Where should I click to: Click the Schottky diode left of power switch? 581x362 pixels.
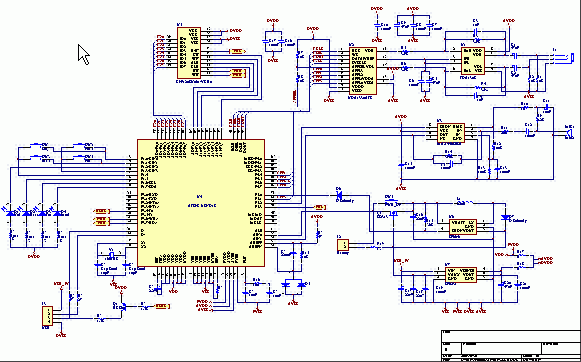coord(339,194)
